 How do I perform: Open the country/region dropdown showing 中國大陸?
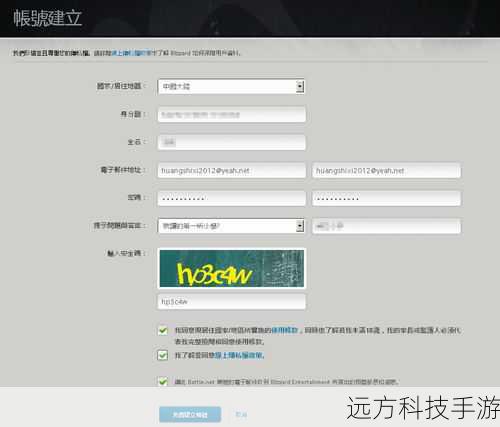231,87
